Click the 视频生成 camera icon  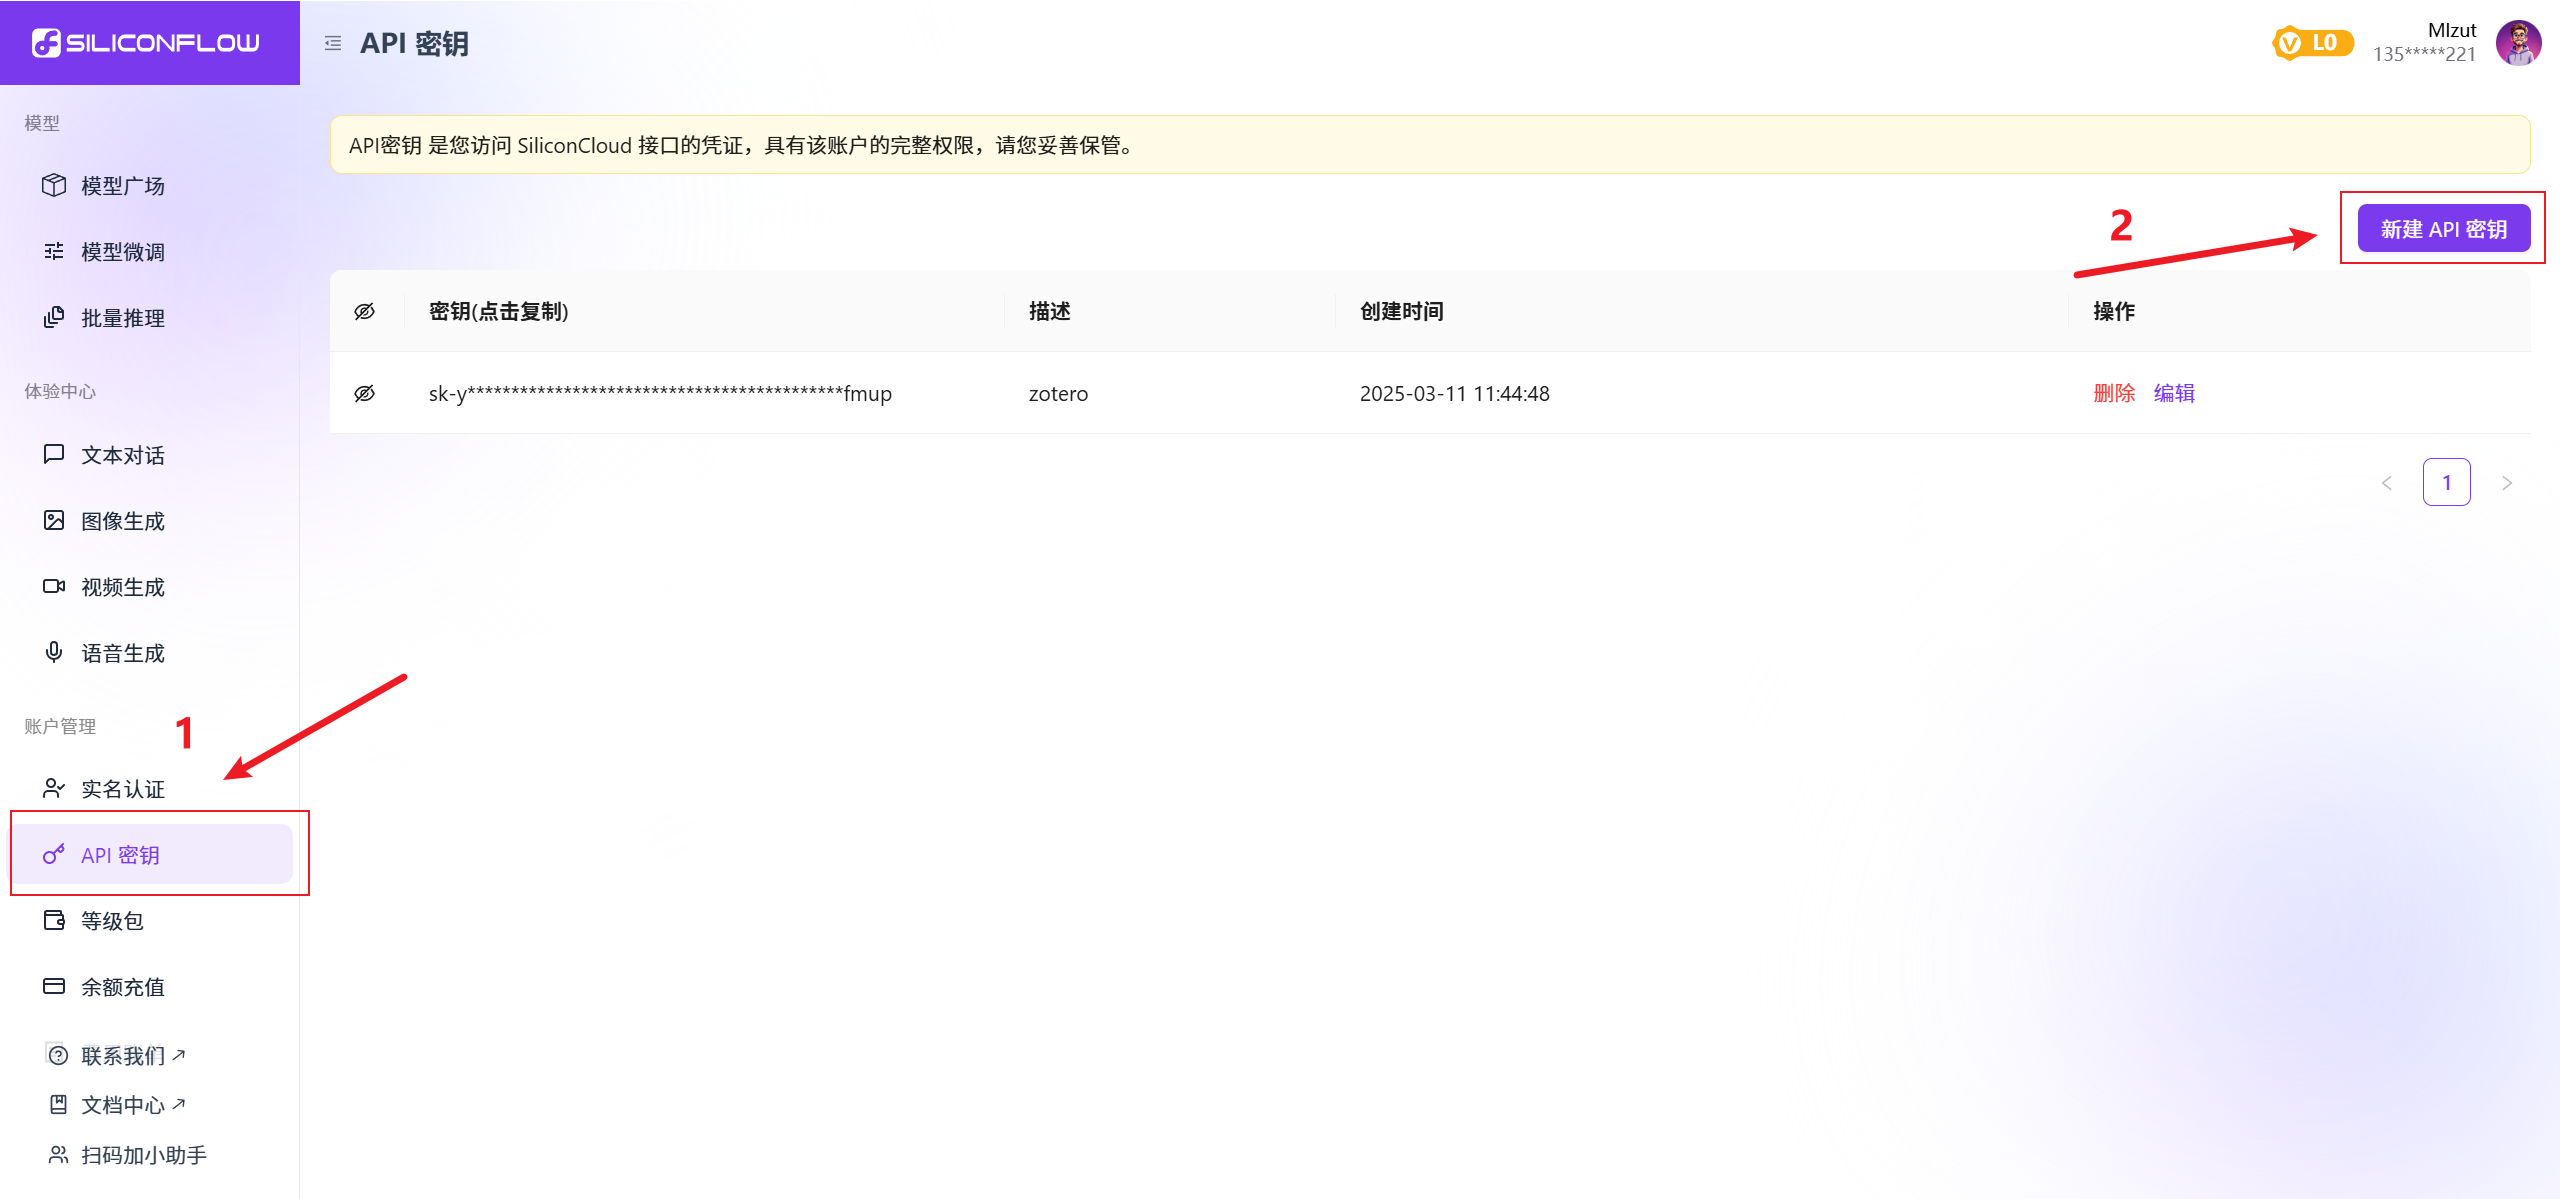pyautogui.click(x=54, y=586)
